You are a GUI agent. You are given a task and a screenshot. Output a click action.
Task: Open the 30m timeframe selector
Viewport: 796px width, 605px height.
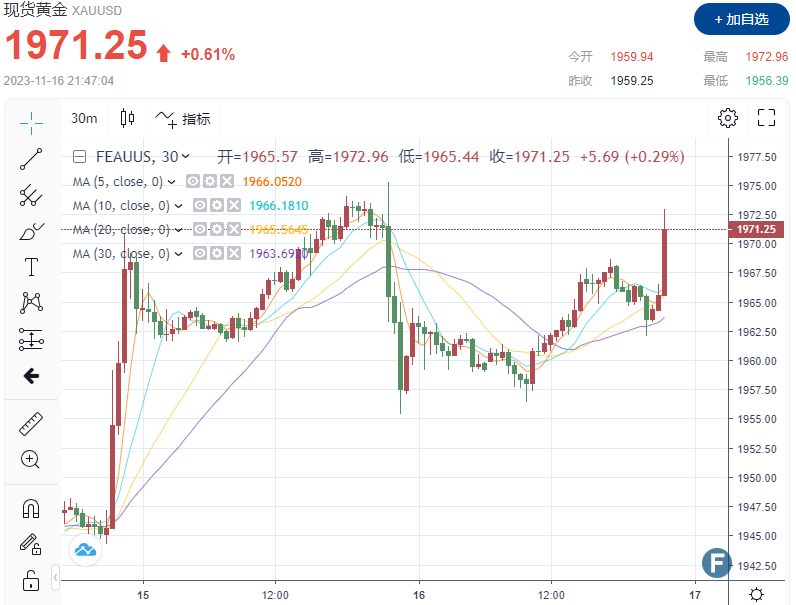[x=84, y=118]
